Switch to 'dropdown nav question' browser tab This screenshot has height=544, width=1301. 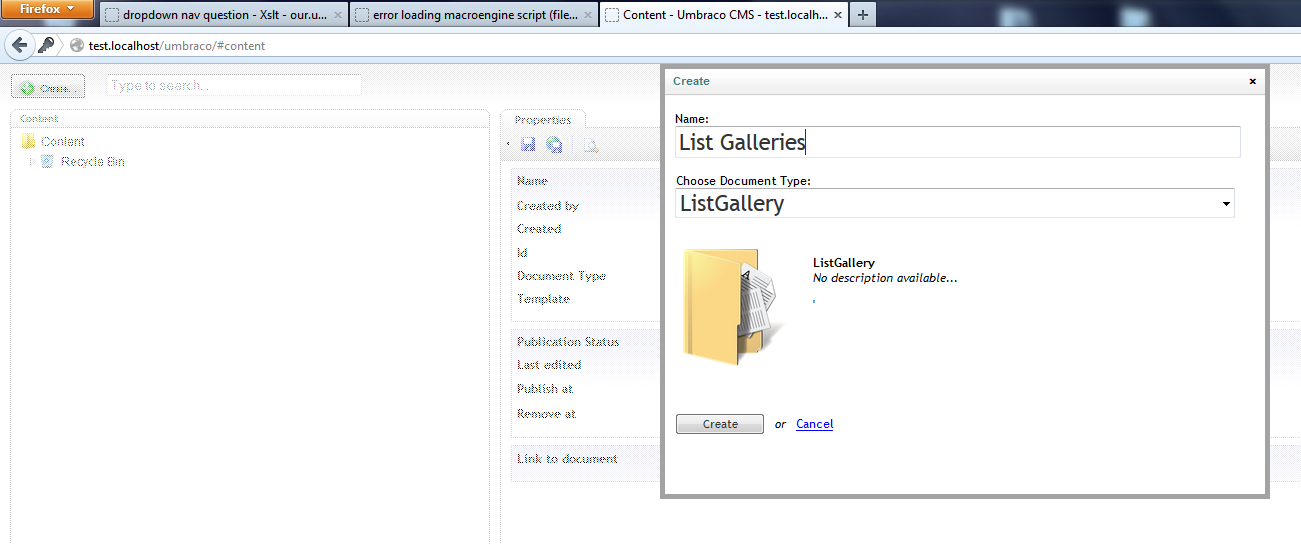223,15
